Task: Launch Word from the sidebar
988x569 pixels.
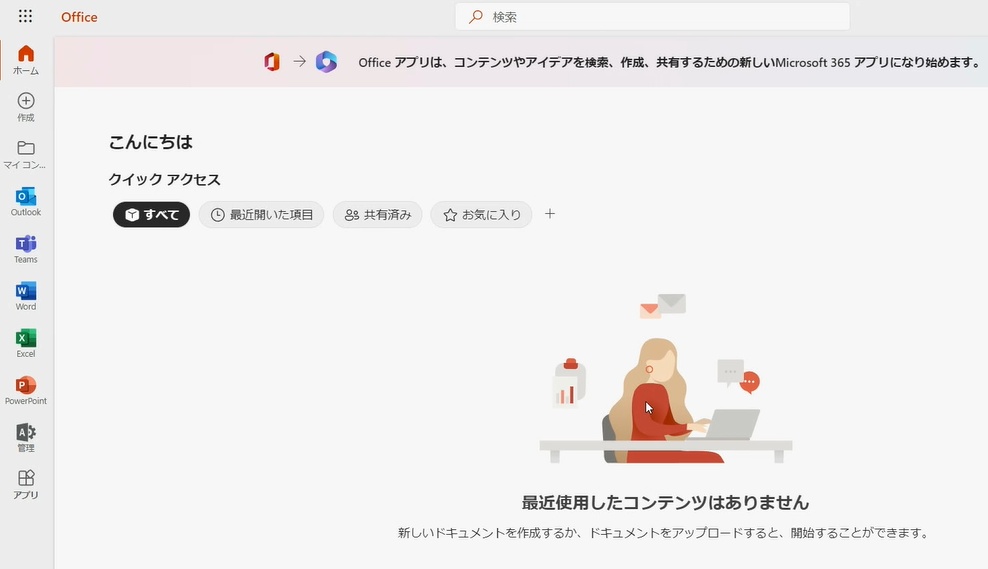Action: click(26, 296)
